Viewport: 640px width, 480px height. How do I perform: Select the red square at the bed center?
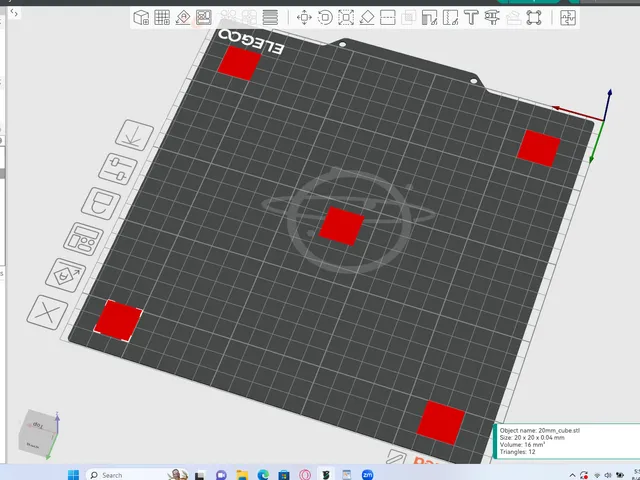coord(342,226)
